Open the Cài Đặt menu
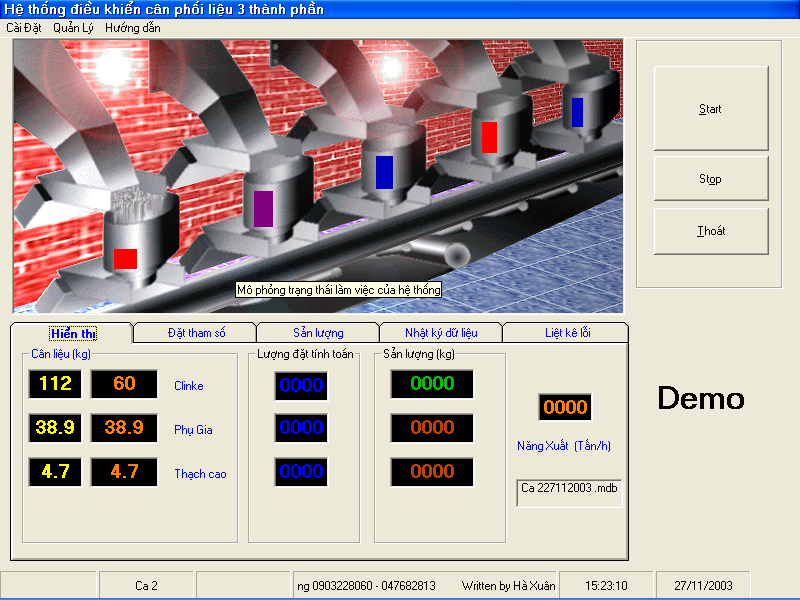Screen dimensions: 800x600 [x=24, y=28]
